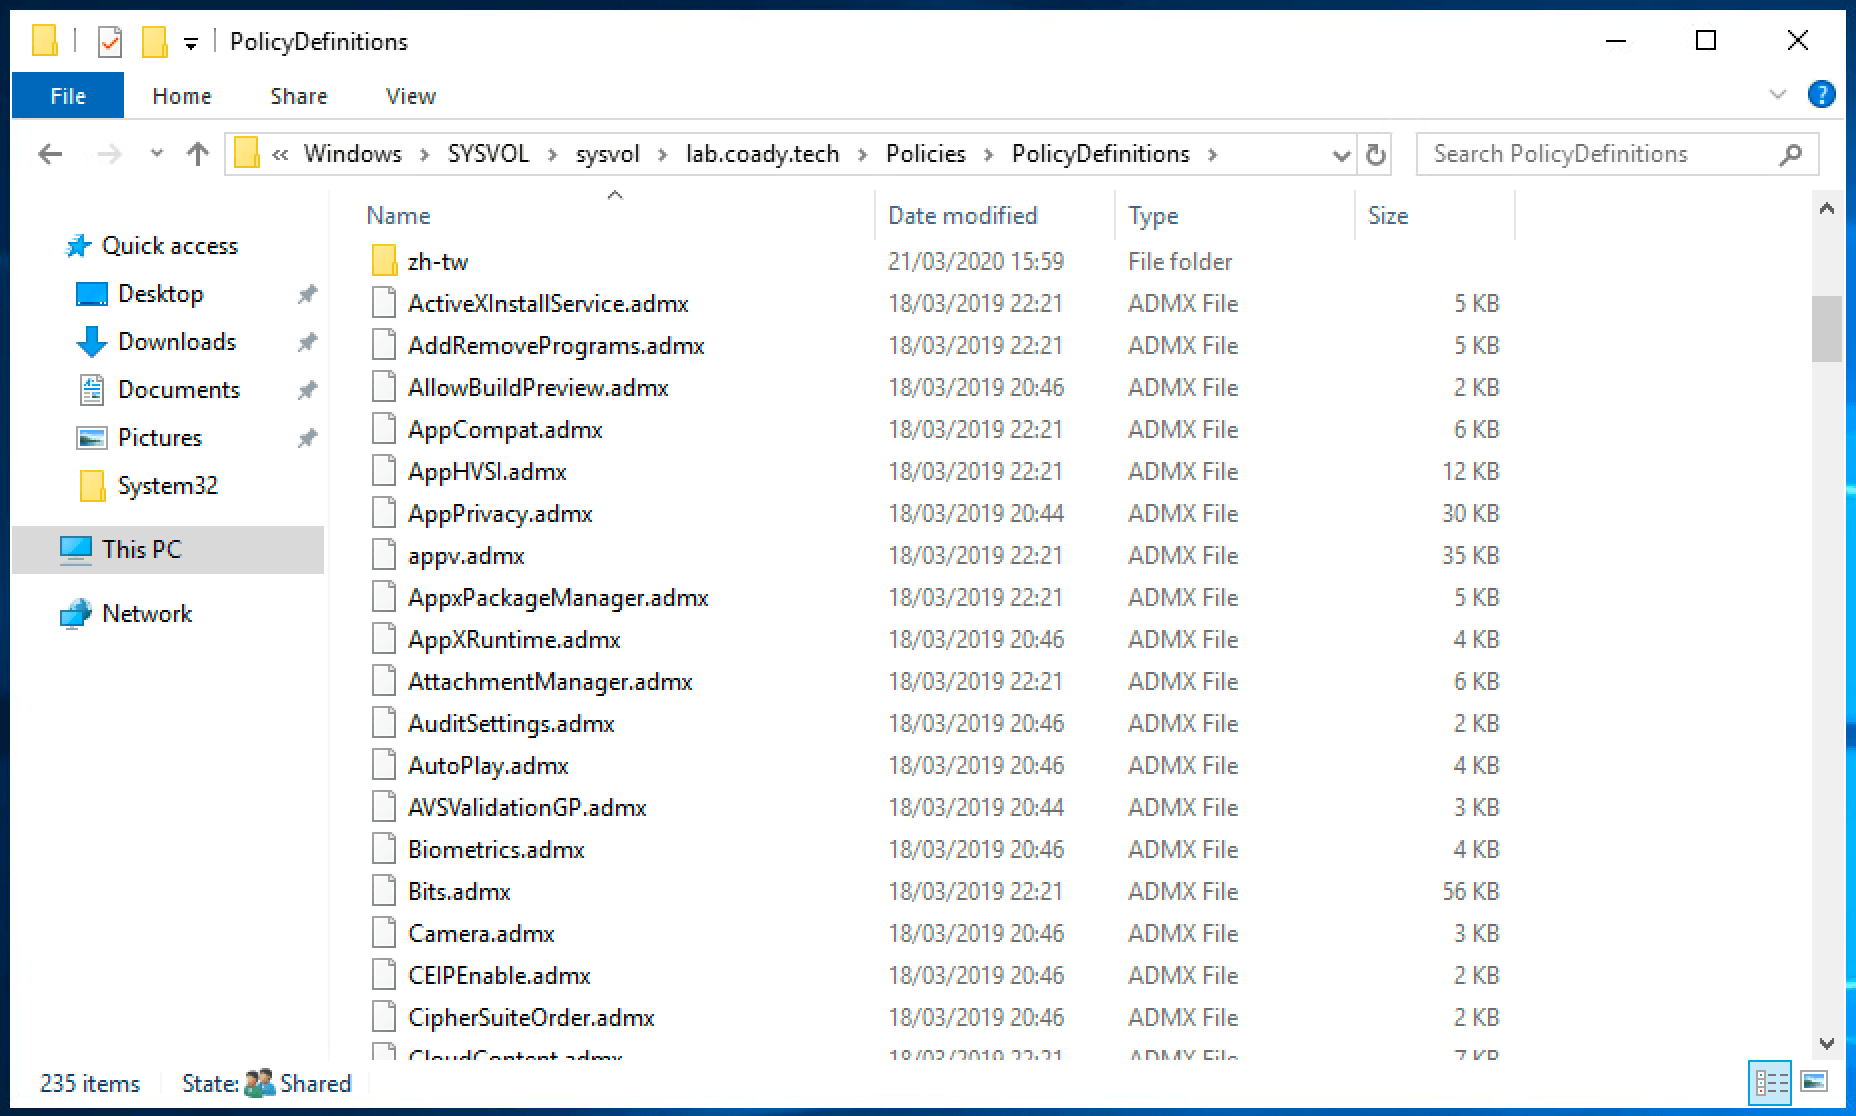Unpin Pictures using its pin icon

click(x=307, y=438)
